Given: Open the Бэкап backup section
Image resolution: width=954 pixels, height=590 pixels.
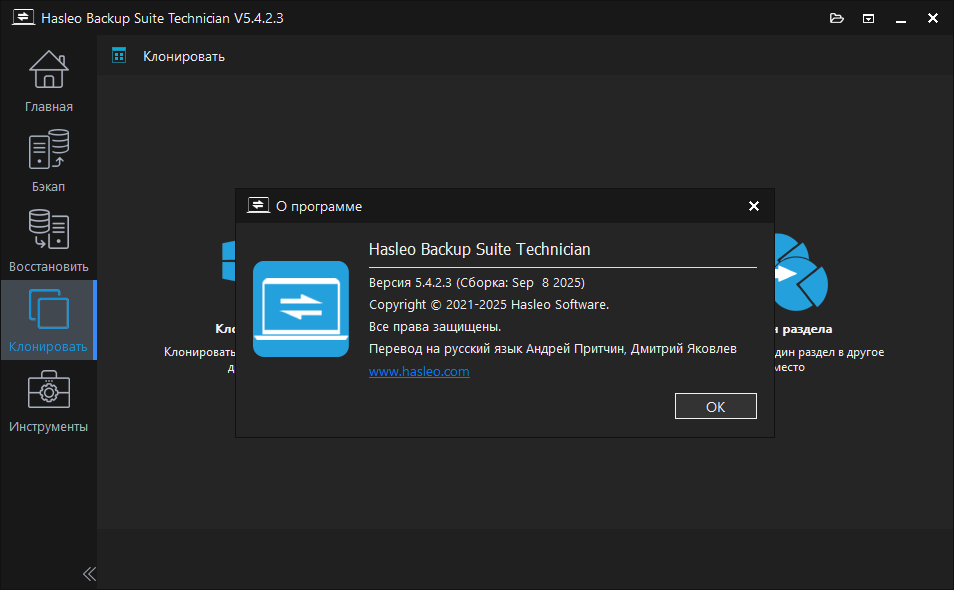Looking at the screenshot, I should click(x=49, y=161).
